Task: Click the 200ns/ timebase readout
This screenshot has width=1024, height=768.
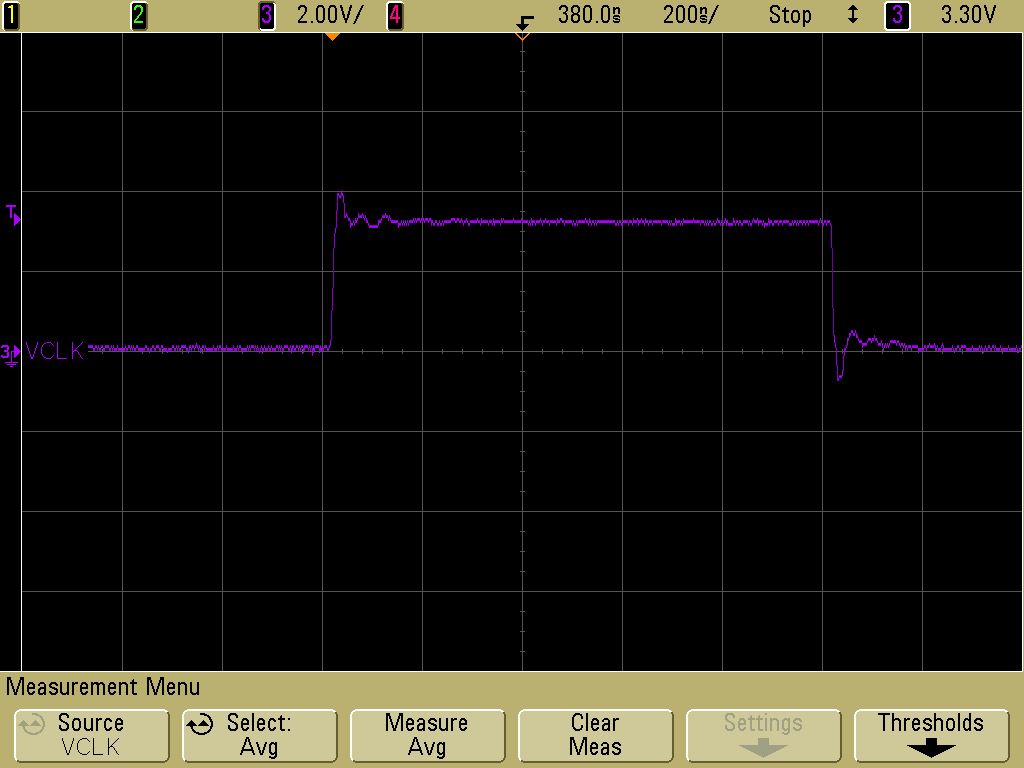Action: 690,15
